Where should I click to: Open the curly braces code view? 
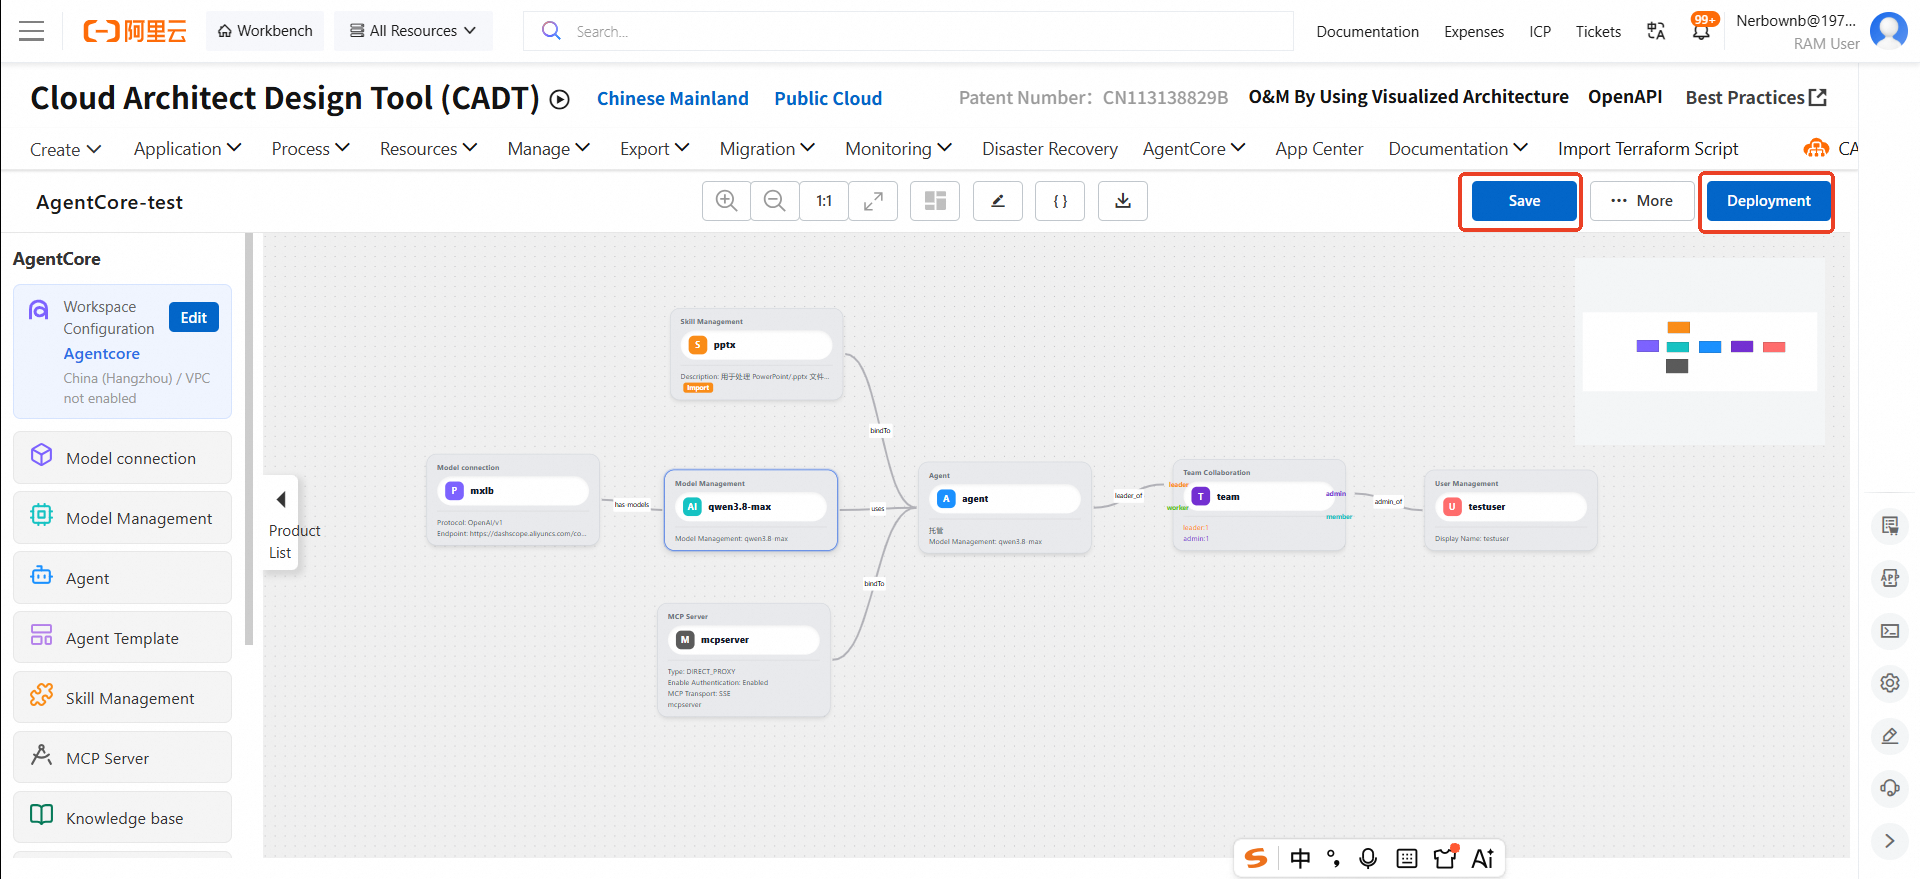click(1060, 201)
